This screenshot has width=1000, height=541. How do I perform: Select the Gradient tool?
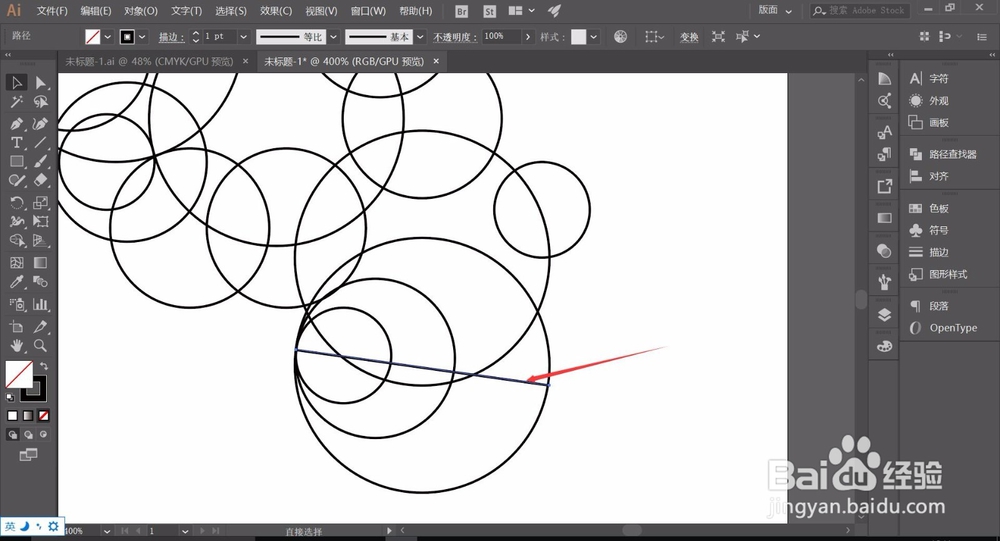click(x=41, y=262)
